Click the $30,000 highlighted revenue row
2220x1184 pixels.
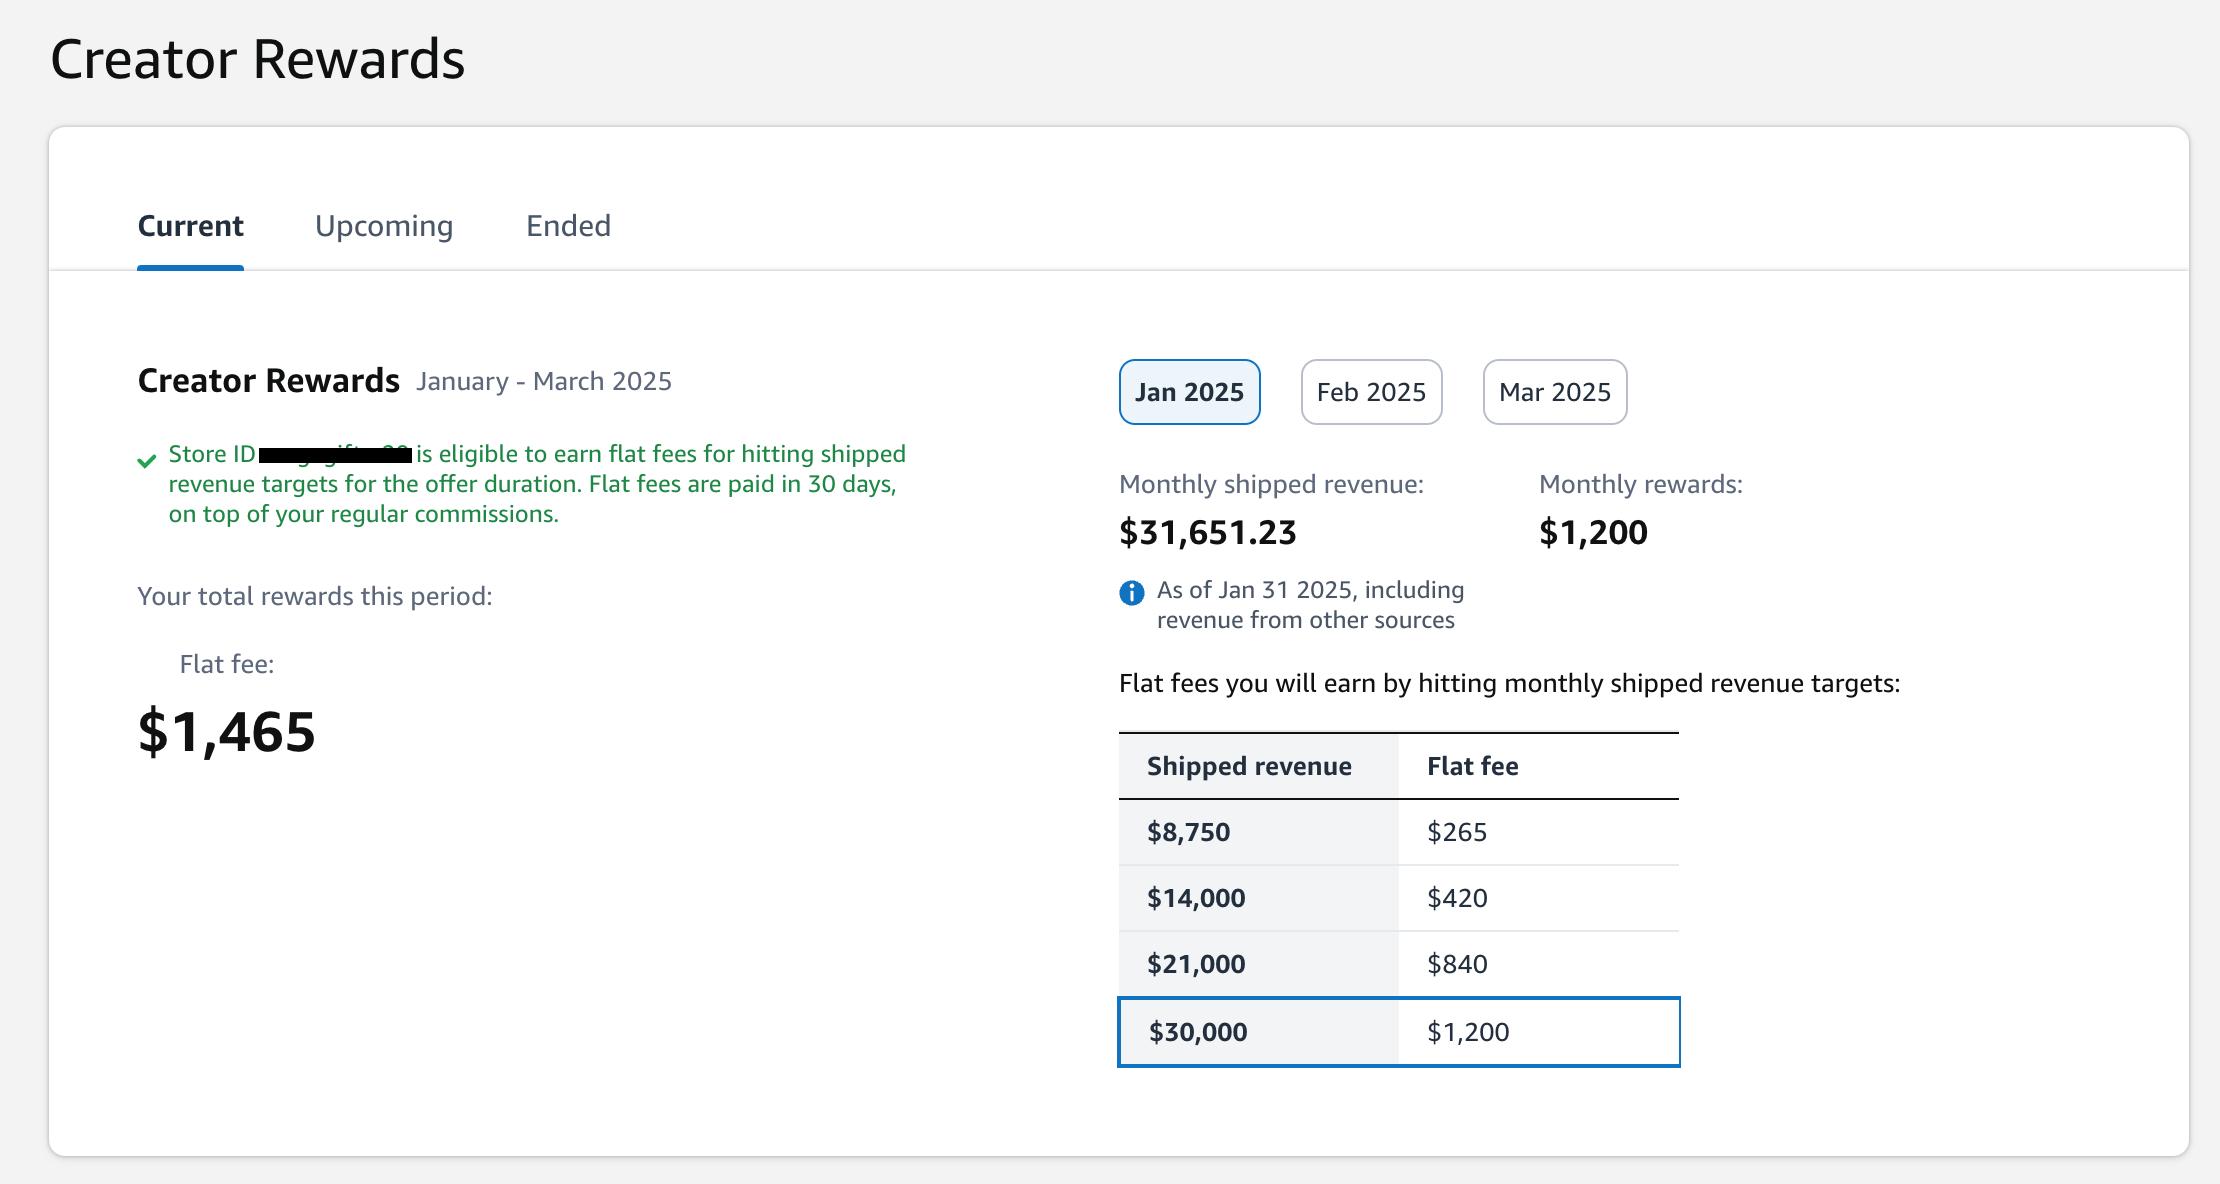tap(1198, 1032)
